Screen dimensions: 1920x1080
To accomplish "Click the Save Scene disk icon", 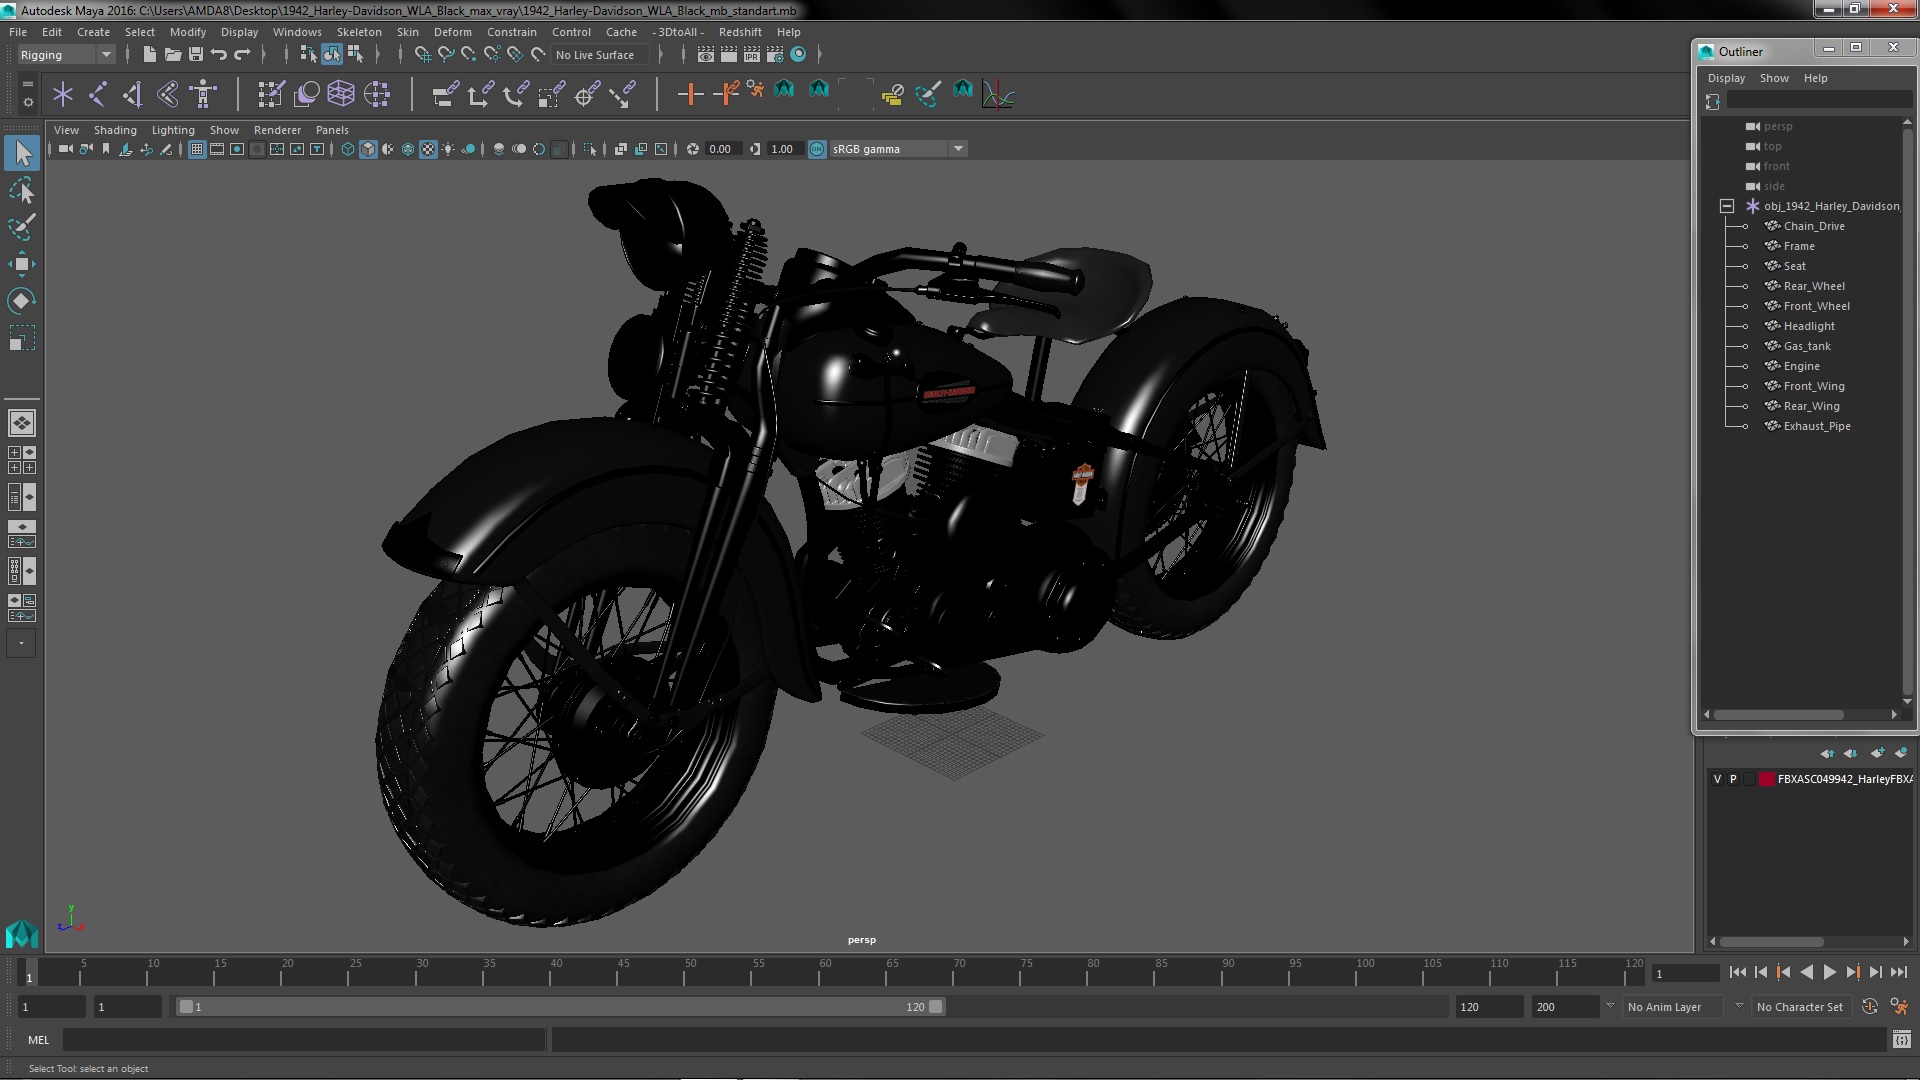I will pyautogui.click(x=195, y=54).
